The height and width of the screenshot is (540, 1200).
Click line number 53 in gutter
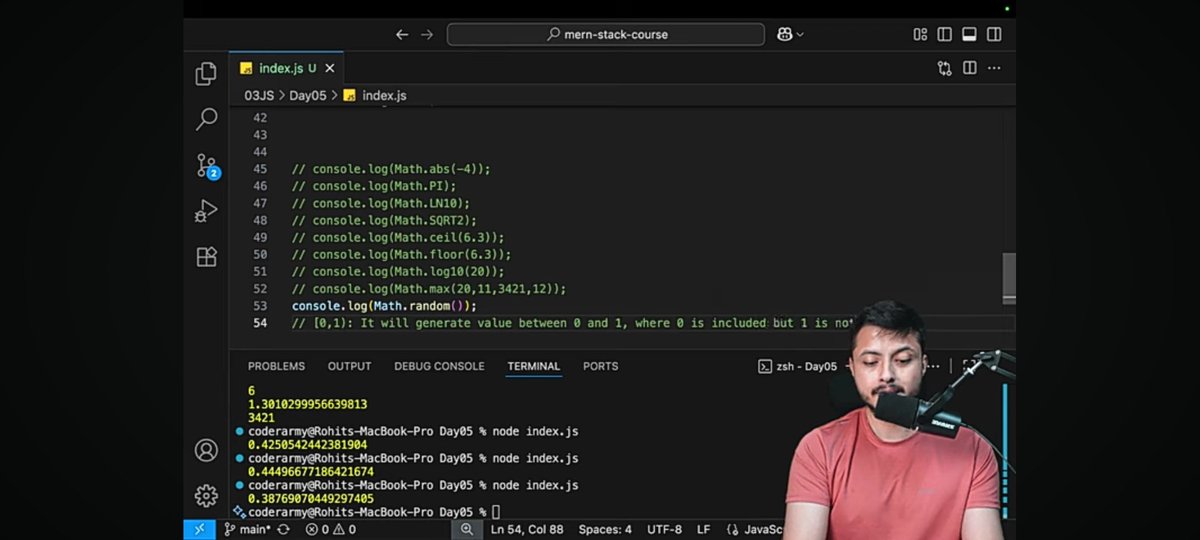[x=260, y=305]
